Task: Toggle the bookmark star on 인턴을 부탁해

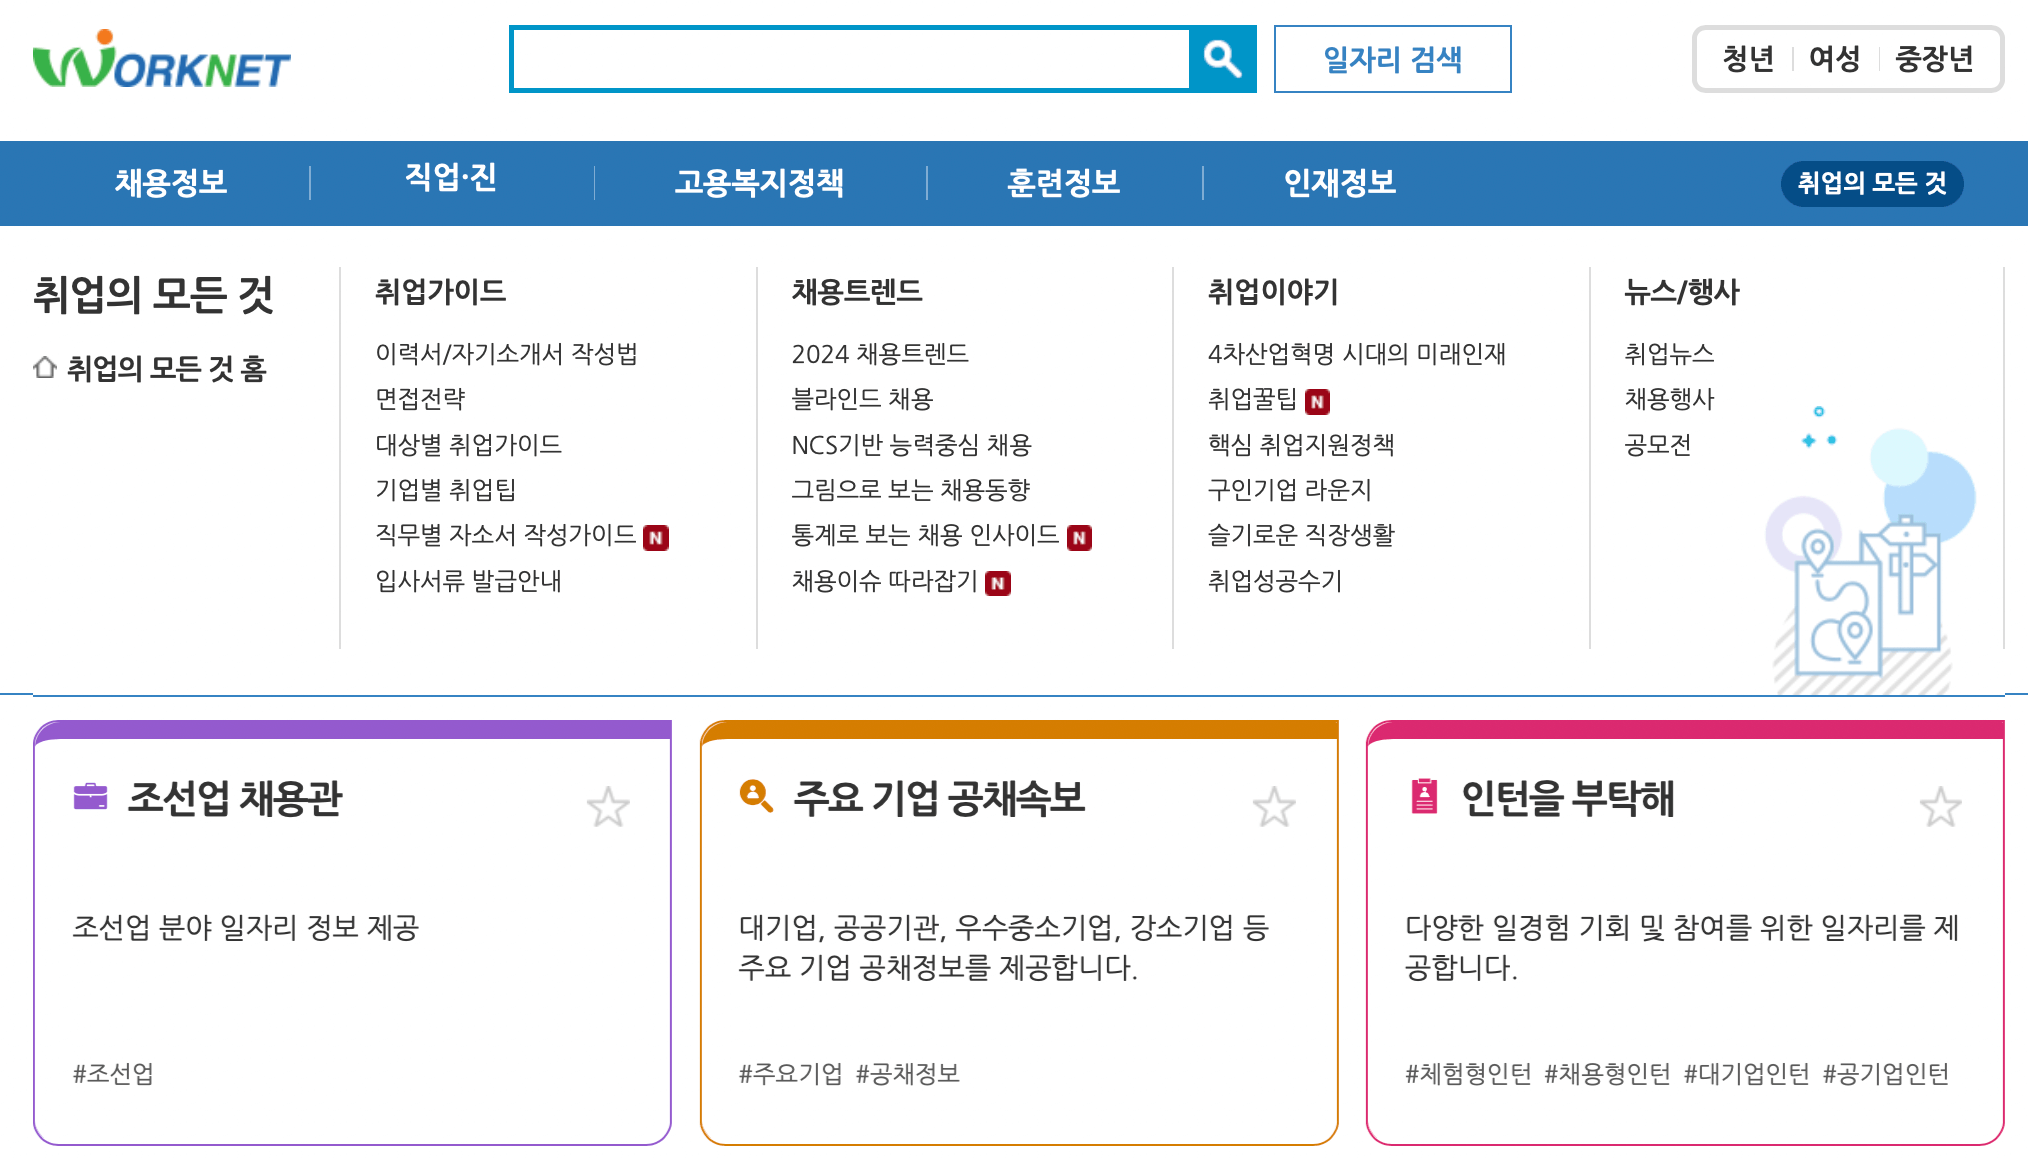Action: [x=1942, y=806]
